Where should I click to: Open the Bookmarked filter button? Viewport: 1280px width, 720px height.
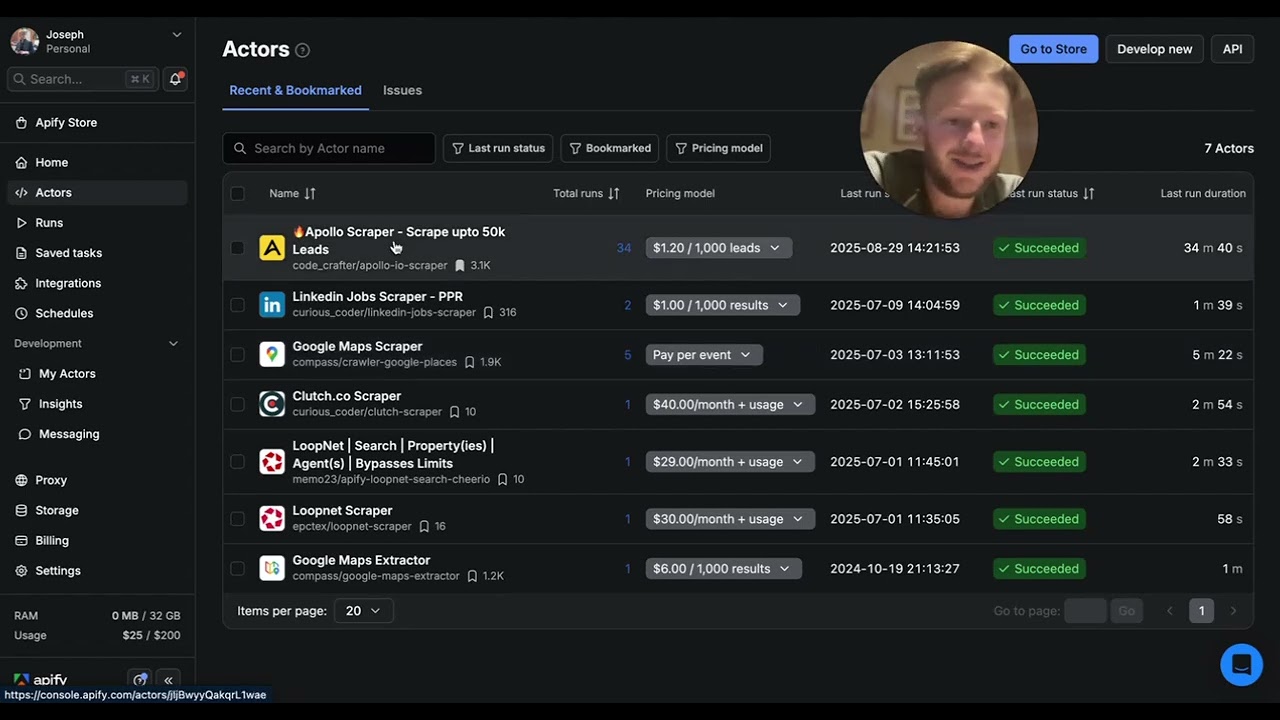pos(610,148)
